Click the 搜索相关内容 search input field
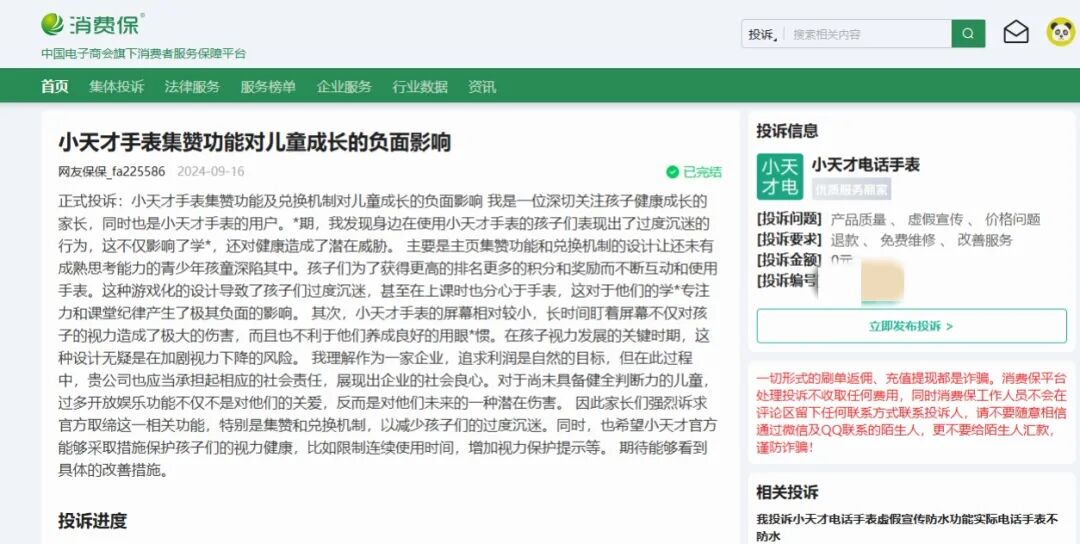The image size is (1080, 544). coord(865,34)
